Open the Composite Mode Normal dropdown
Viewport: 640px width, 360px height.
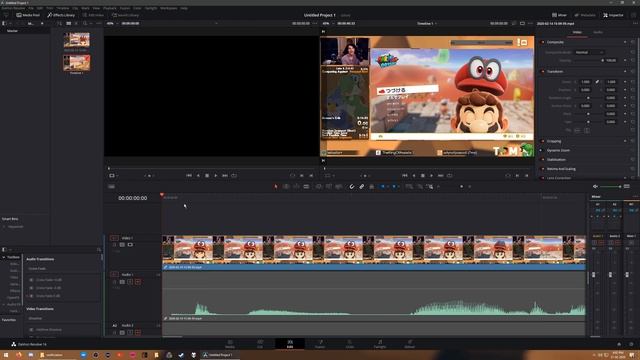tap(589, 52)
